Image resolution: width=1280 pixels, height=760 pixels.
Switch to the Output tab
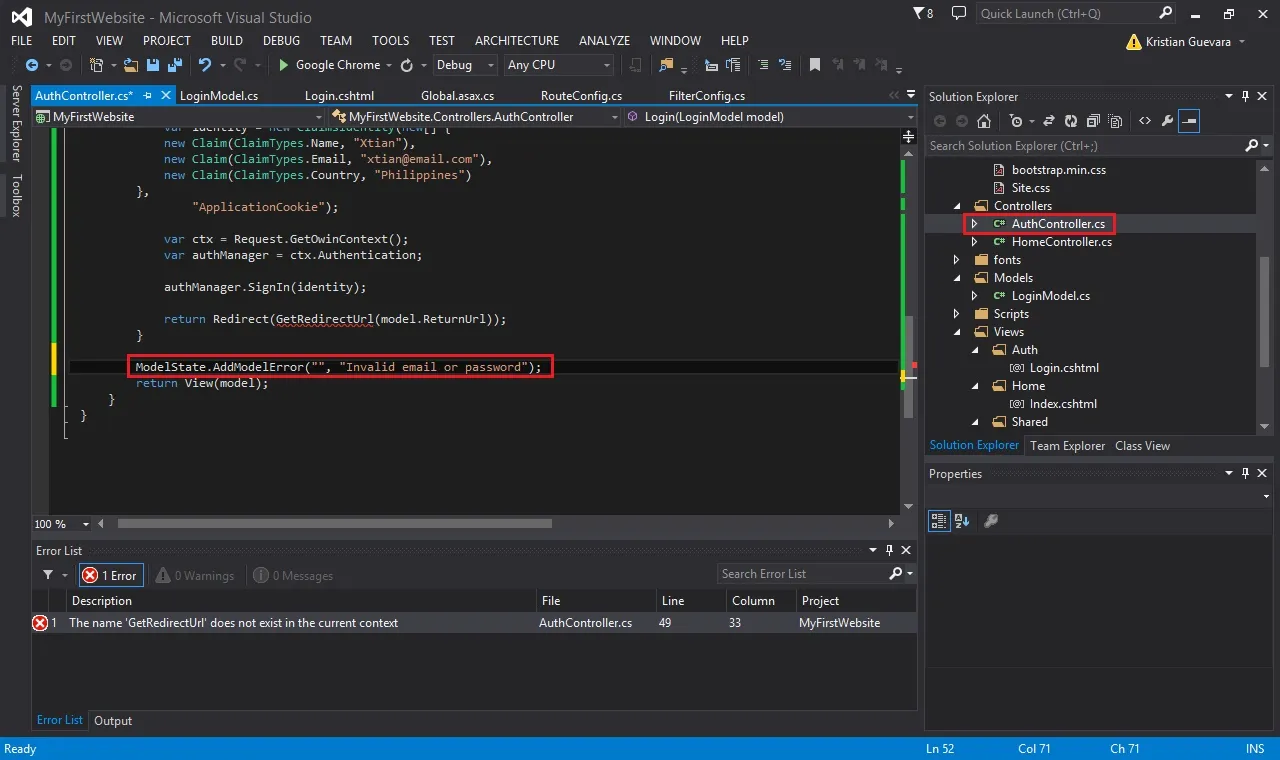click(x=113, y=721)
